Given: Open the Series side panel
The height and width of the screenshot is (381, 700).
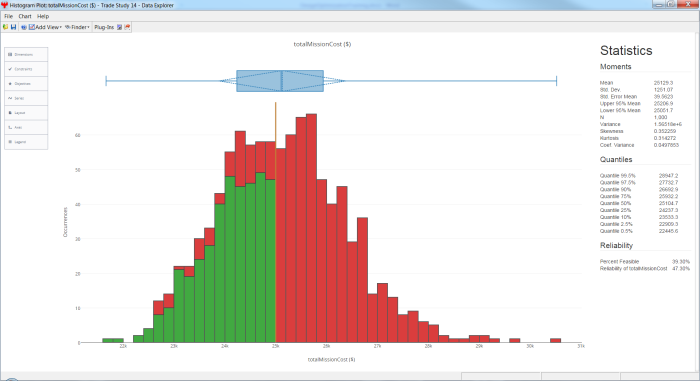Looking at the screenshot, I should 26,98.
